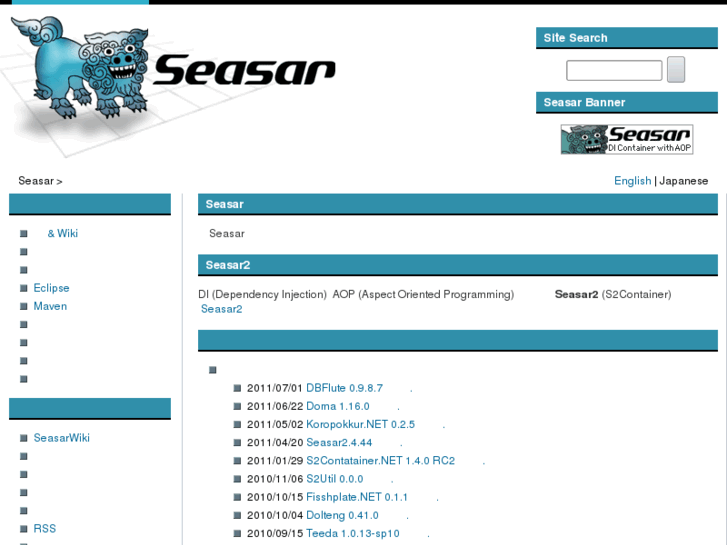The width and height of the screenshot is (727, 545).
Task: Click the Site Search submit button
Action: point(676,70)
